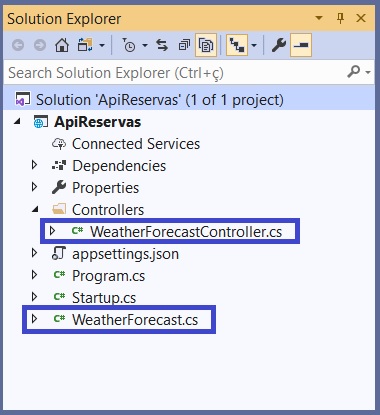Image resolution: width=380 pixels, height=415 pixels.
Task: Click the Auto Hide pin button
Action: pyautogui.click(x=340, y=18)
